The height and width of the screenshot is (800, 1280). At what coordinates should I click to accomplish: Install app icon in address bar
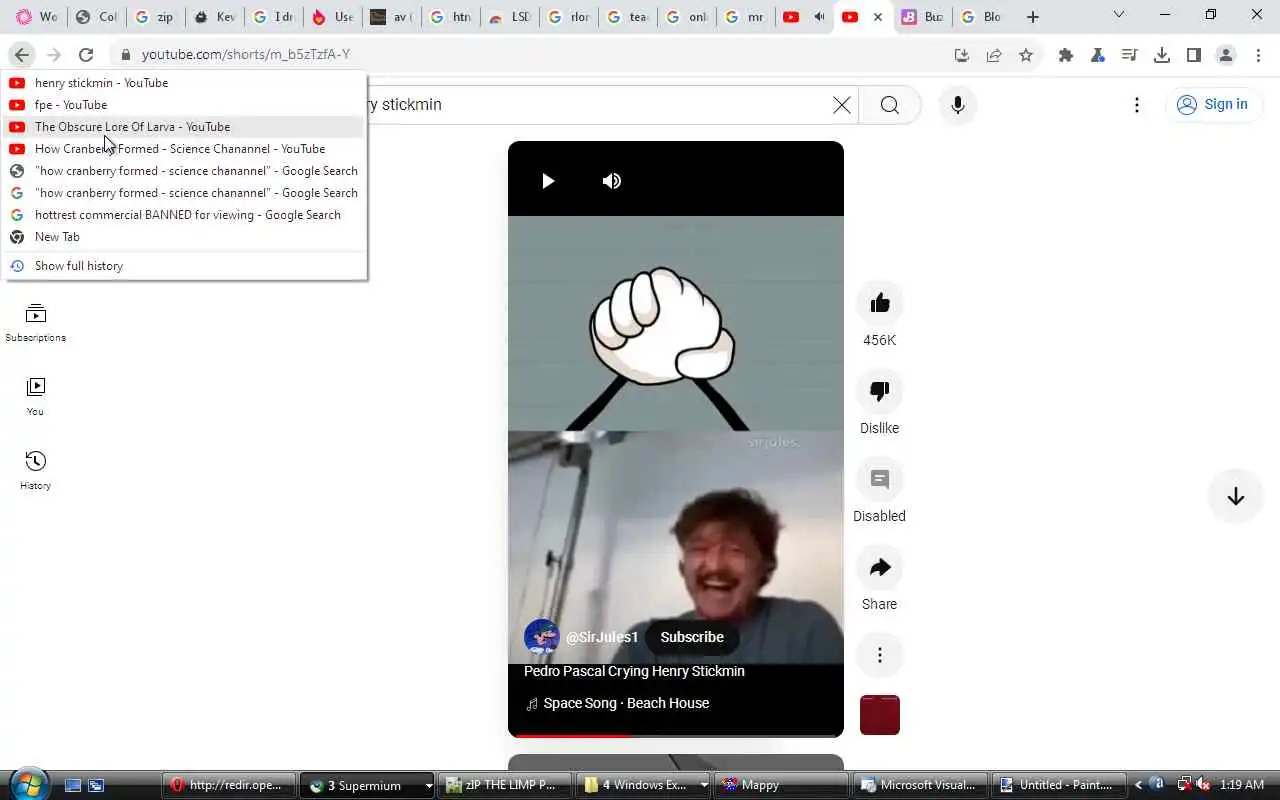962,55
